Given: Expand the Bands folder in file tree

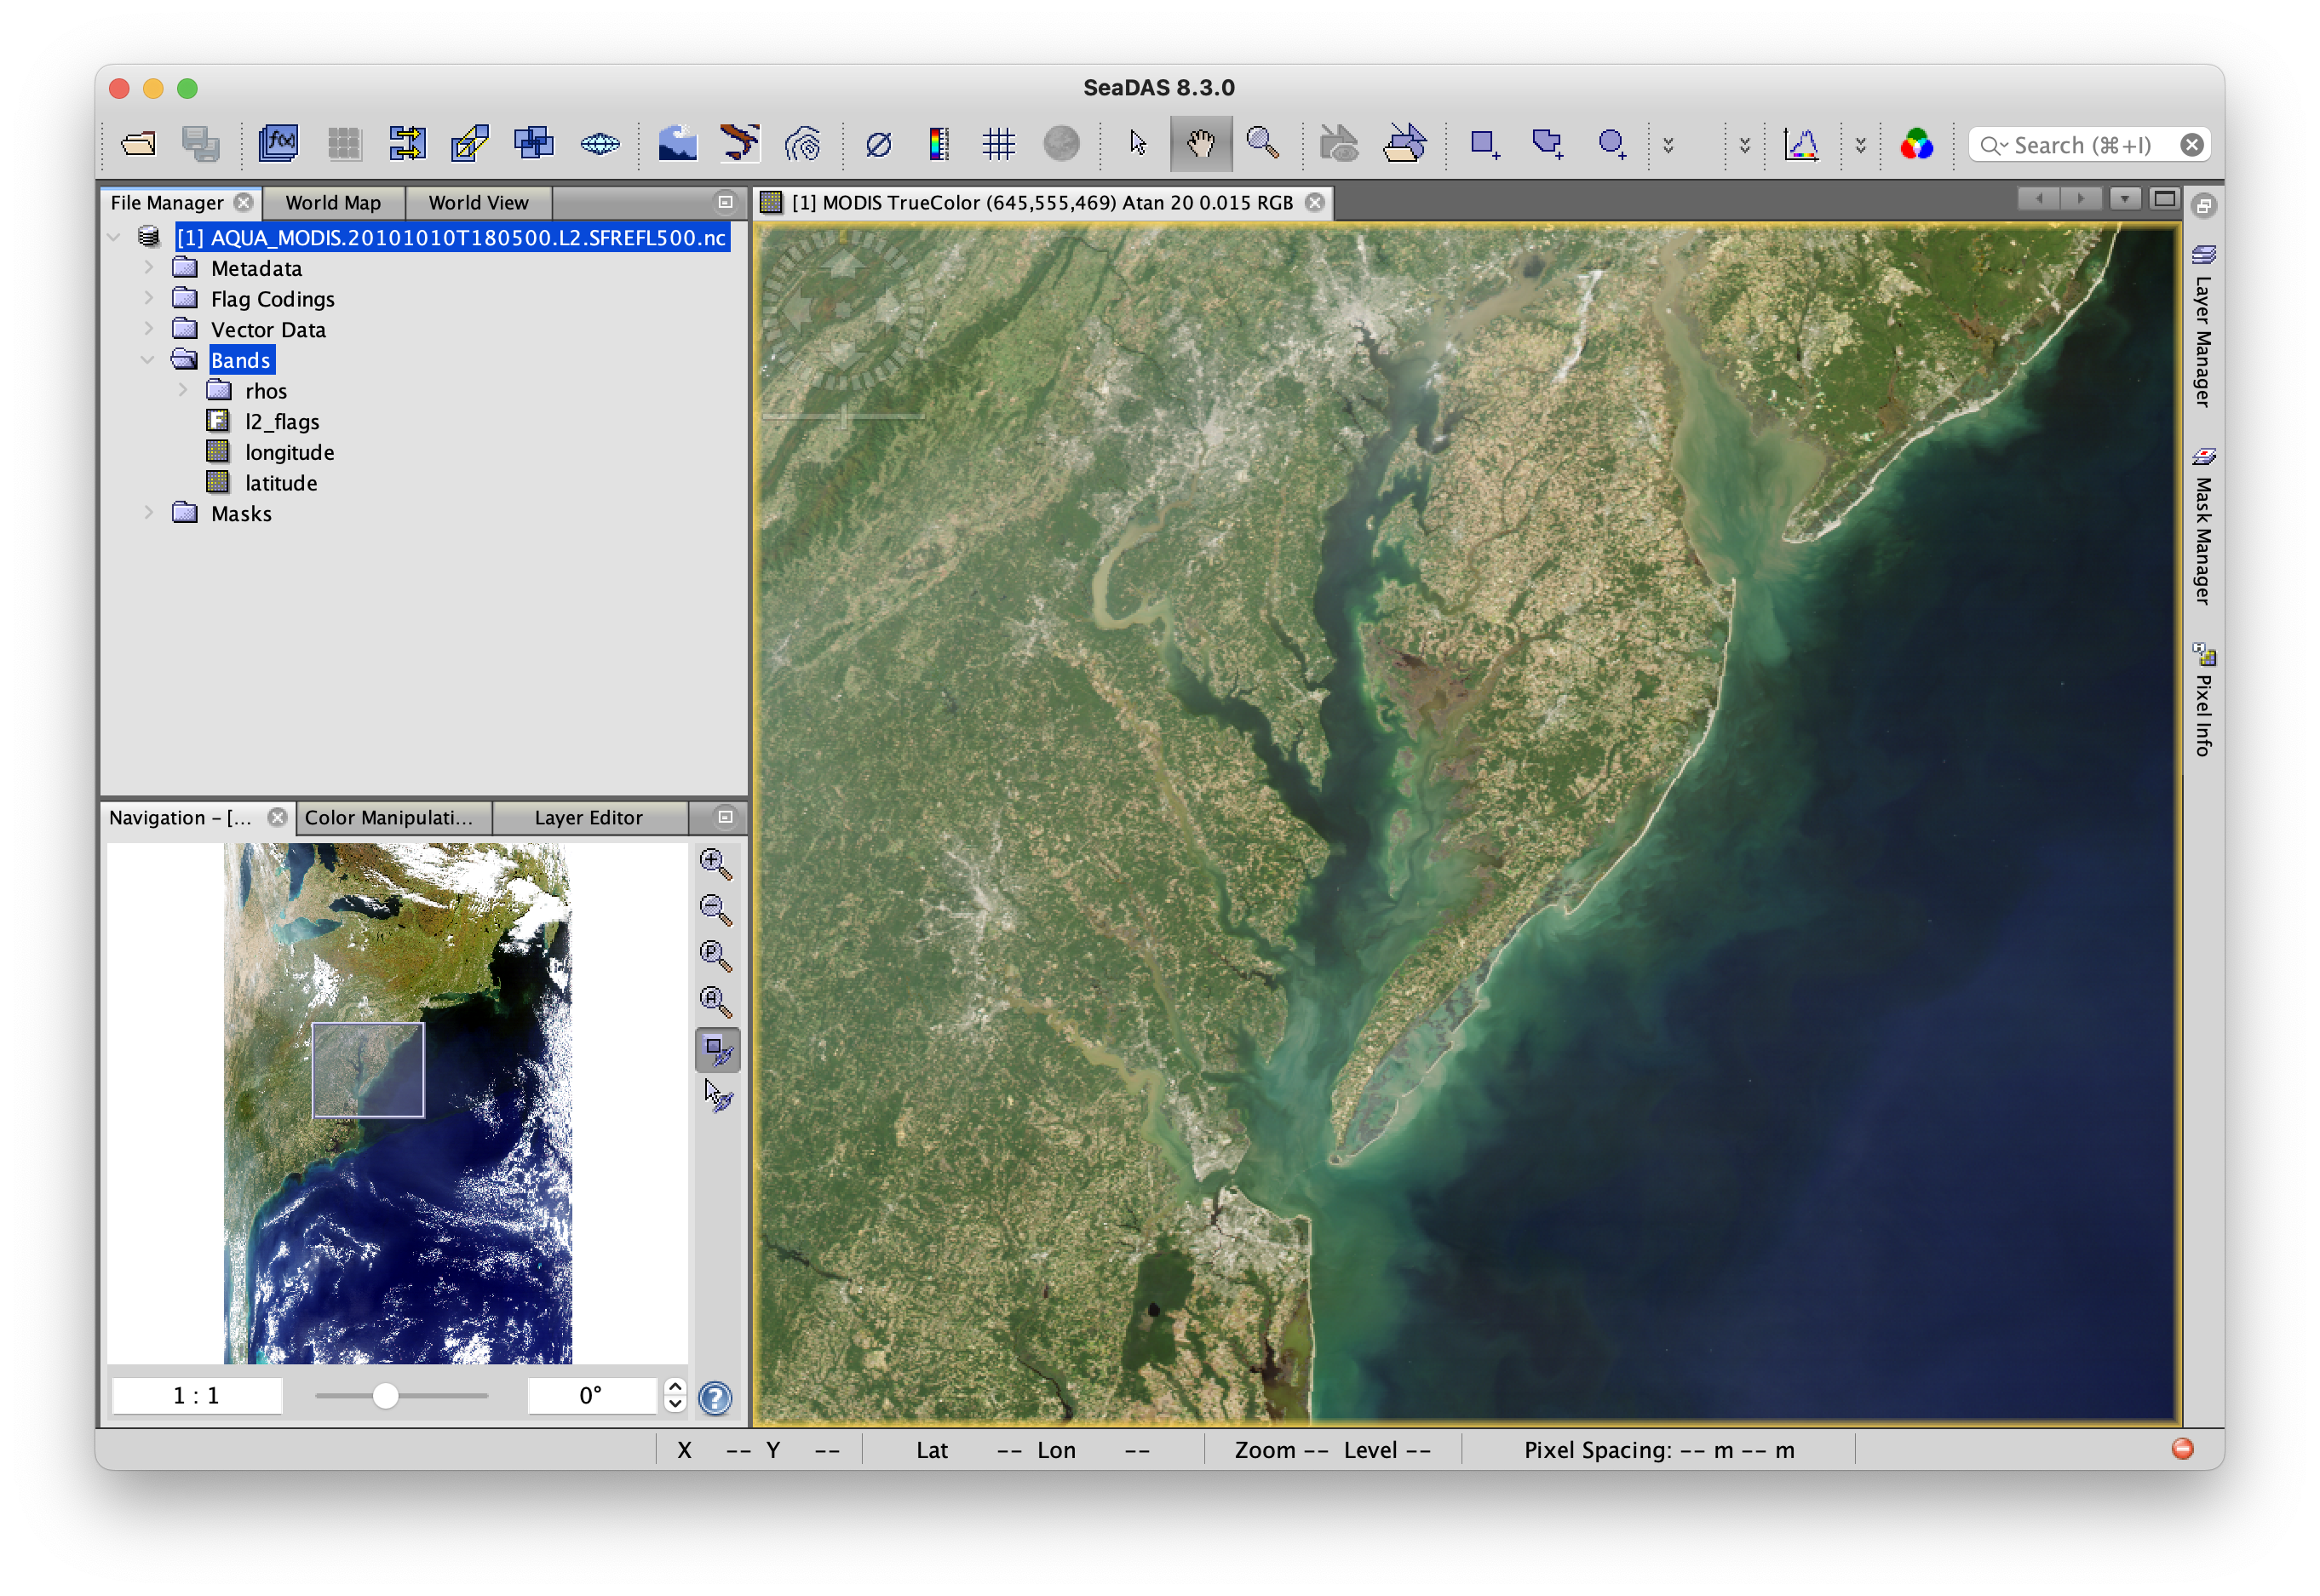Looking at the screenshot, I should (x=150, y=359).
